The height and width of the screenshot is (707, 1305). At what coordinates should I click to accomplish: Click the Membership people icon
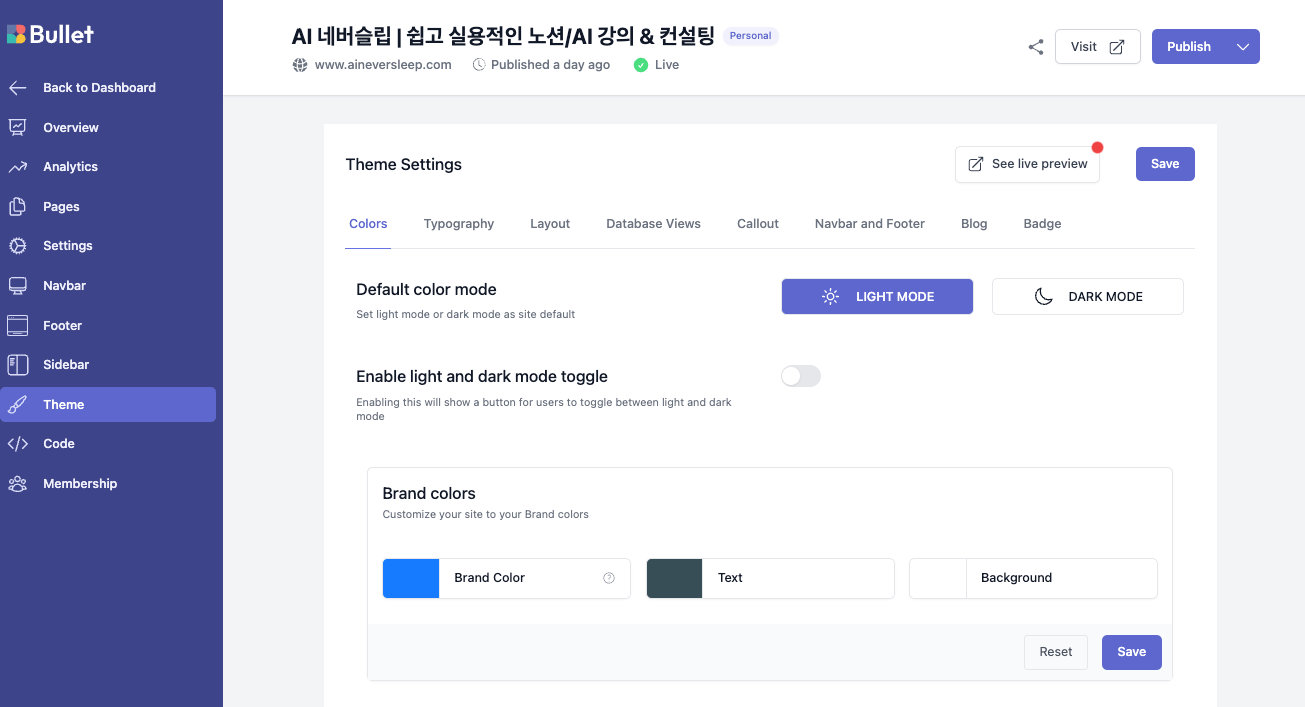(x=17, y=484)
